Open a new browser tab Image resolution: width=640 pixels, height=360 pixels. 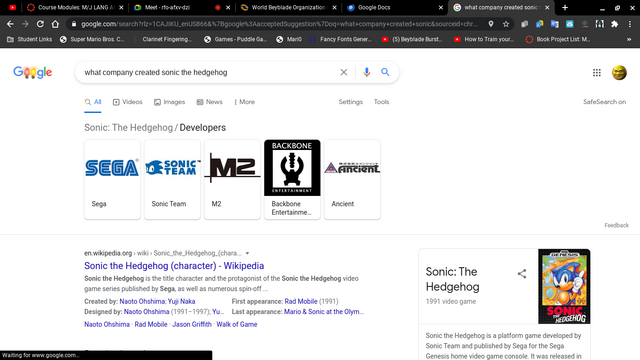coord(565,7)
